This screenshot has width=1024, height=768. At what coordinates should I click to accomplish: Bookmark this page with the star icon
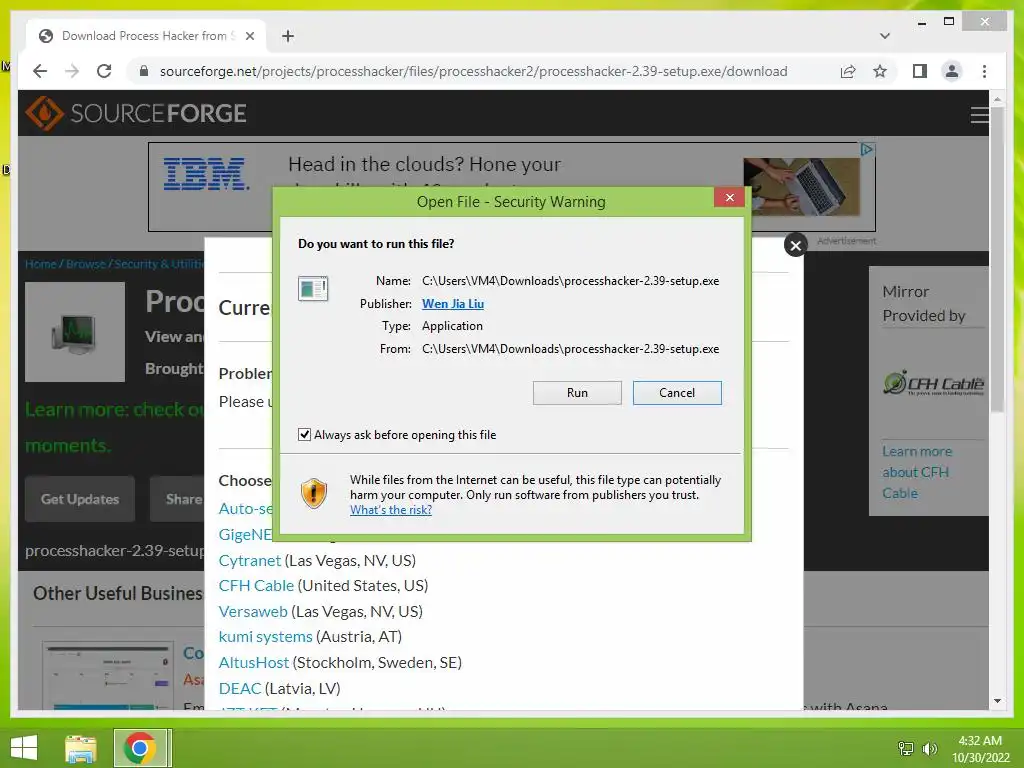(x=880, y=71)
